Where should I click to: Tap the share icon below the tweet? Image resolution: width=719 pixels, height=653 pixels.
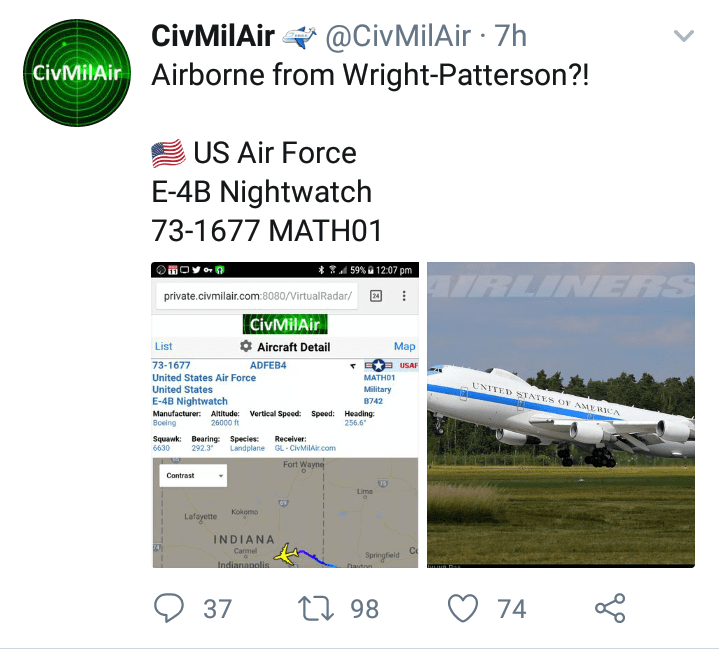[610, 608]
